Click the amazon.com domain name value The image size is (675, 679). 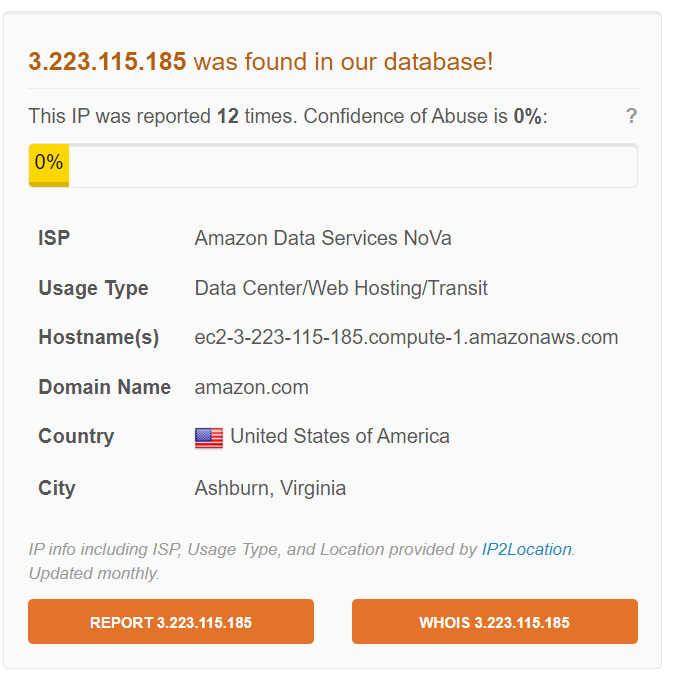251,387
